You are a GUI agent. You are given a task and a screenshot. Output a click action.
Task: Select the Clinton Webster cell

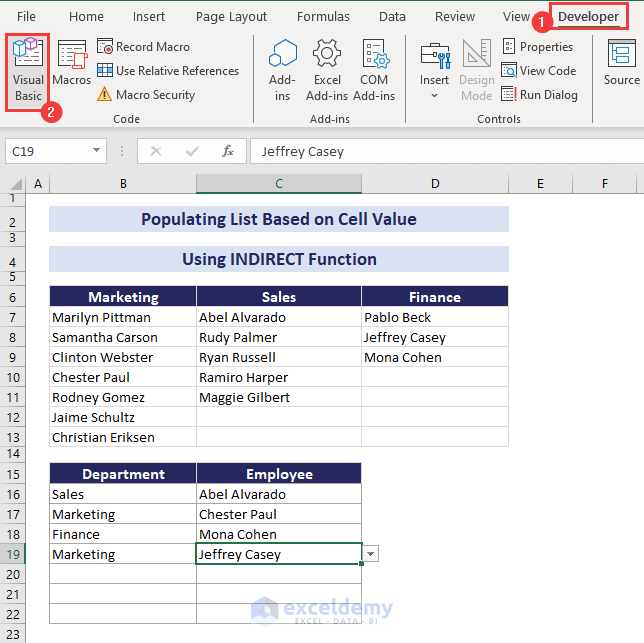point(123,357)
